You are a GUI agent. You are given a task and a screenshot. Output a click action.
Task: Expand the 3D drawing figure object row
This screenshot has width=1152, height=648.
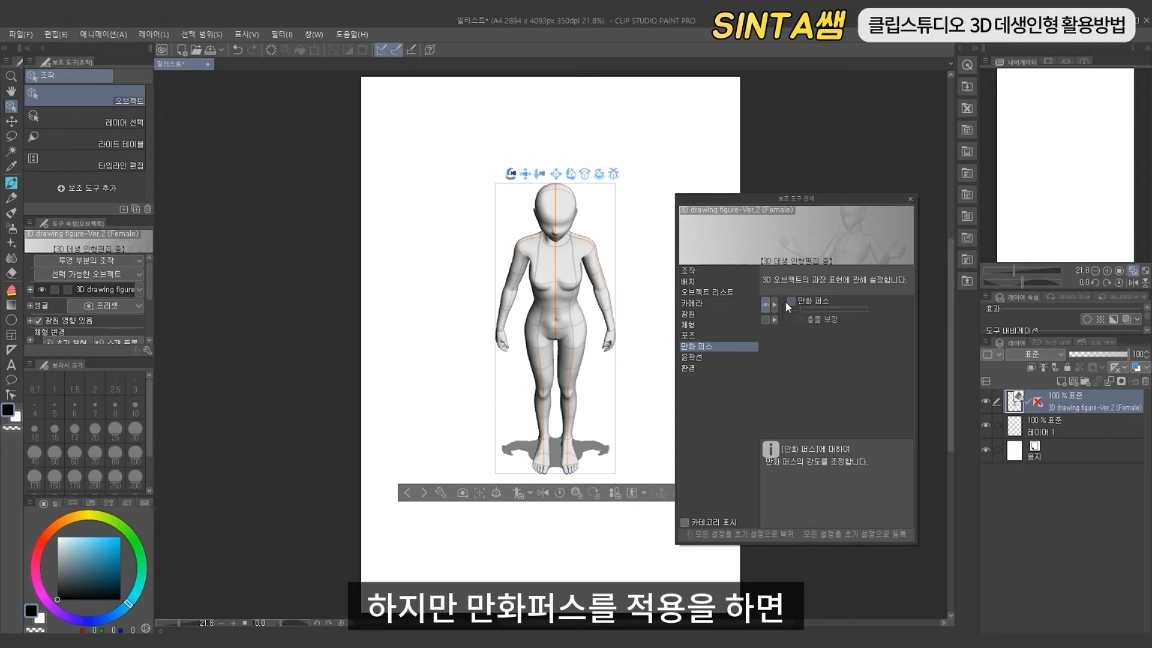[x=30, y=289]
